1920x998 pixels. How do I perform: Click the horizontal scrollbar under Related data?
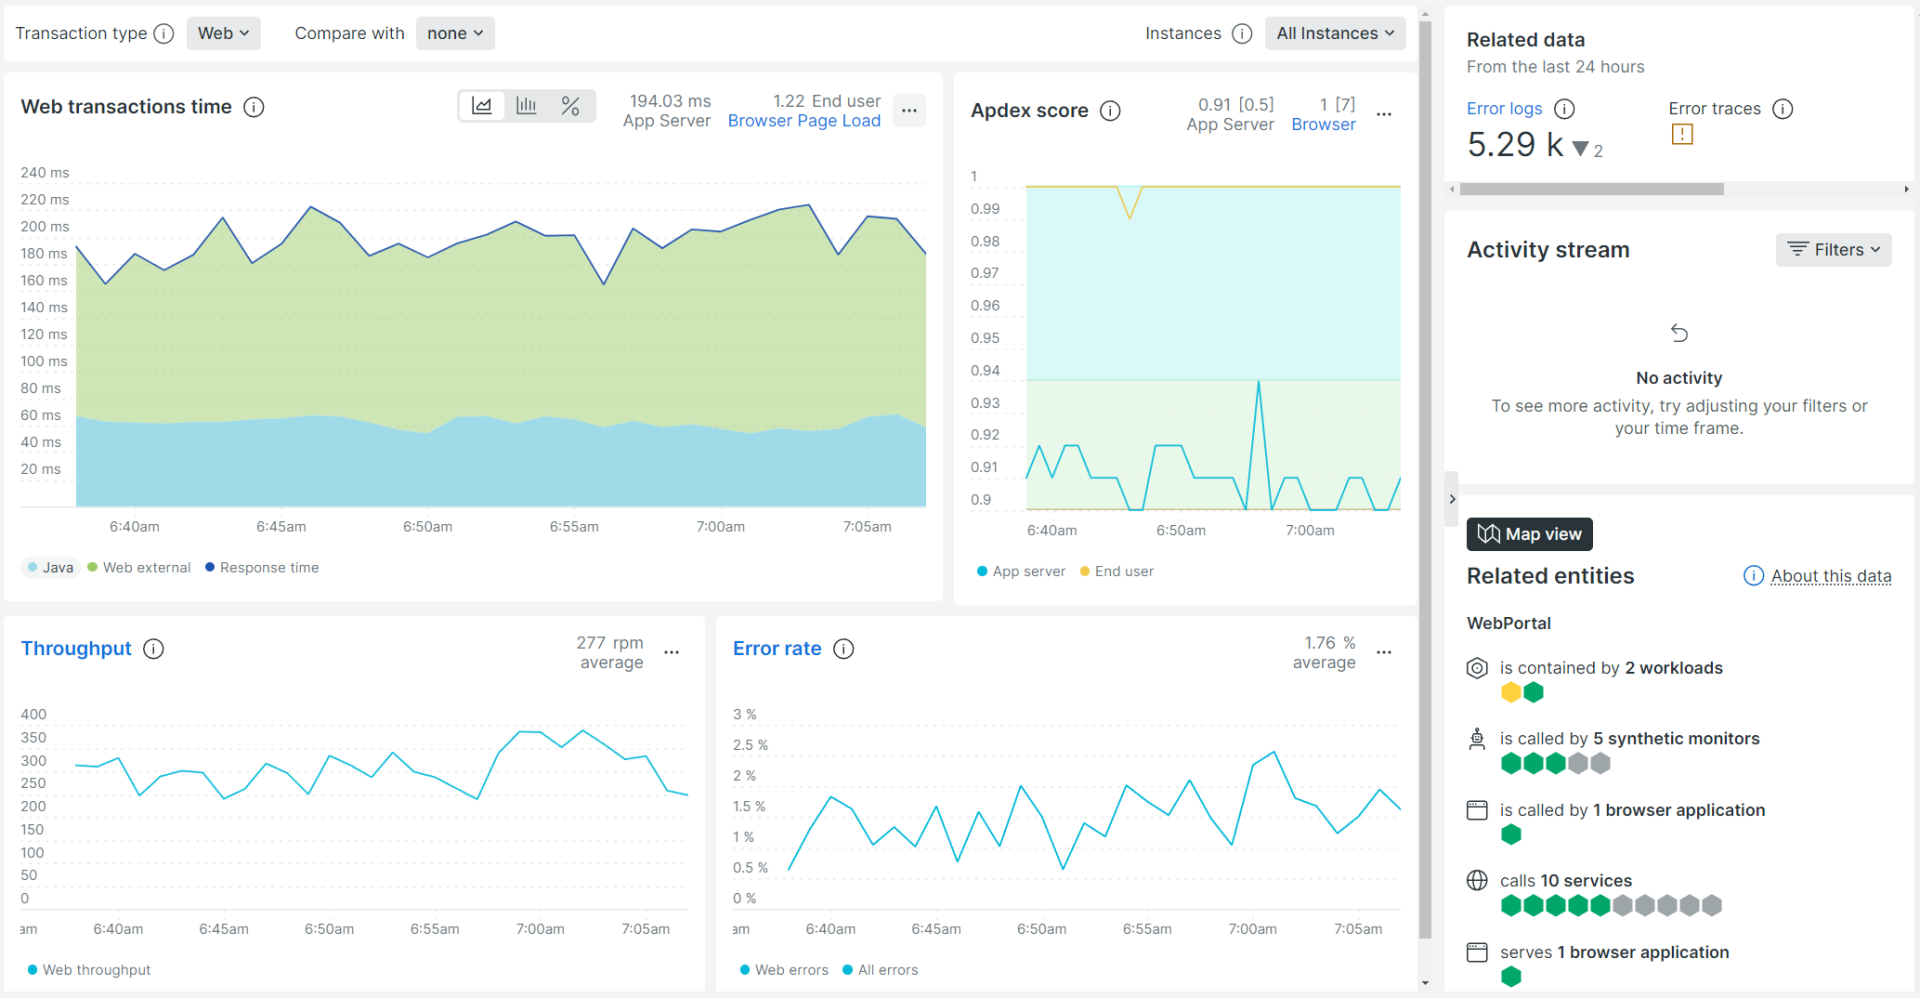pos(1590,188)
